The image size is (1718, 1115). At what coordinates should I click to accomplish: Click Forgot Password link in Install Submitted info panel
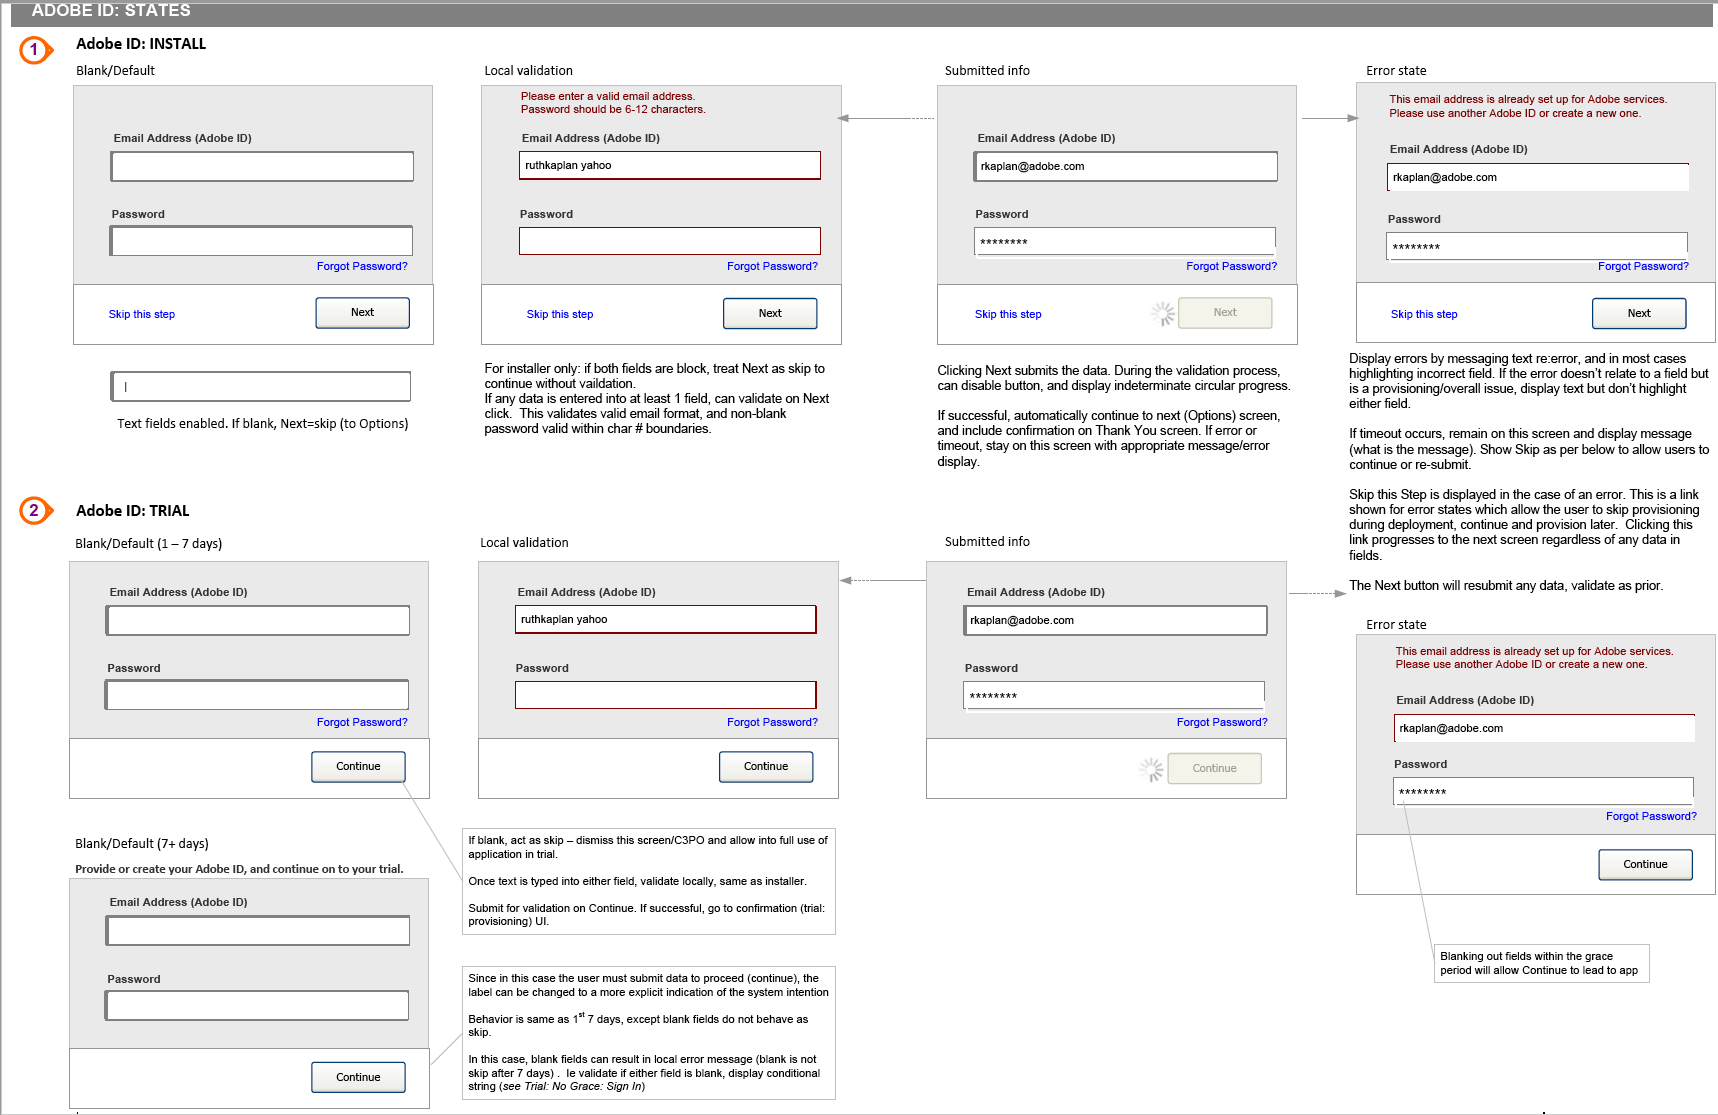1232,266
